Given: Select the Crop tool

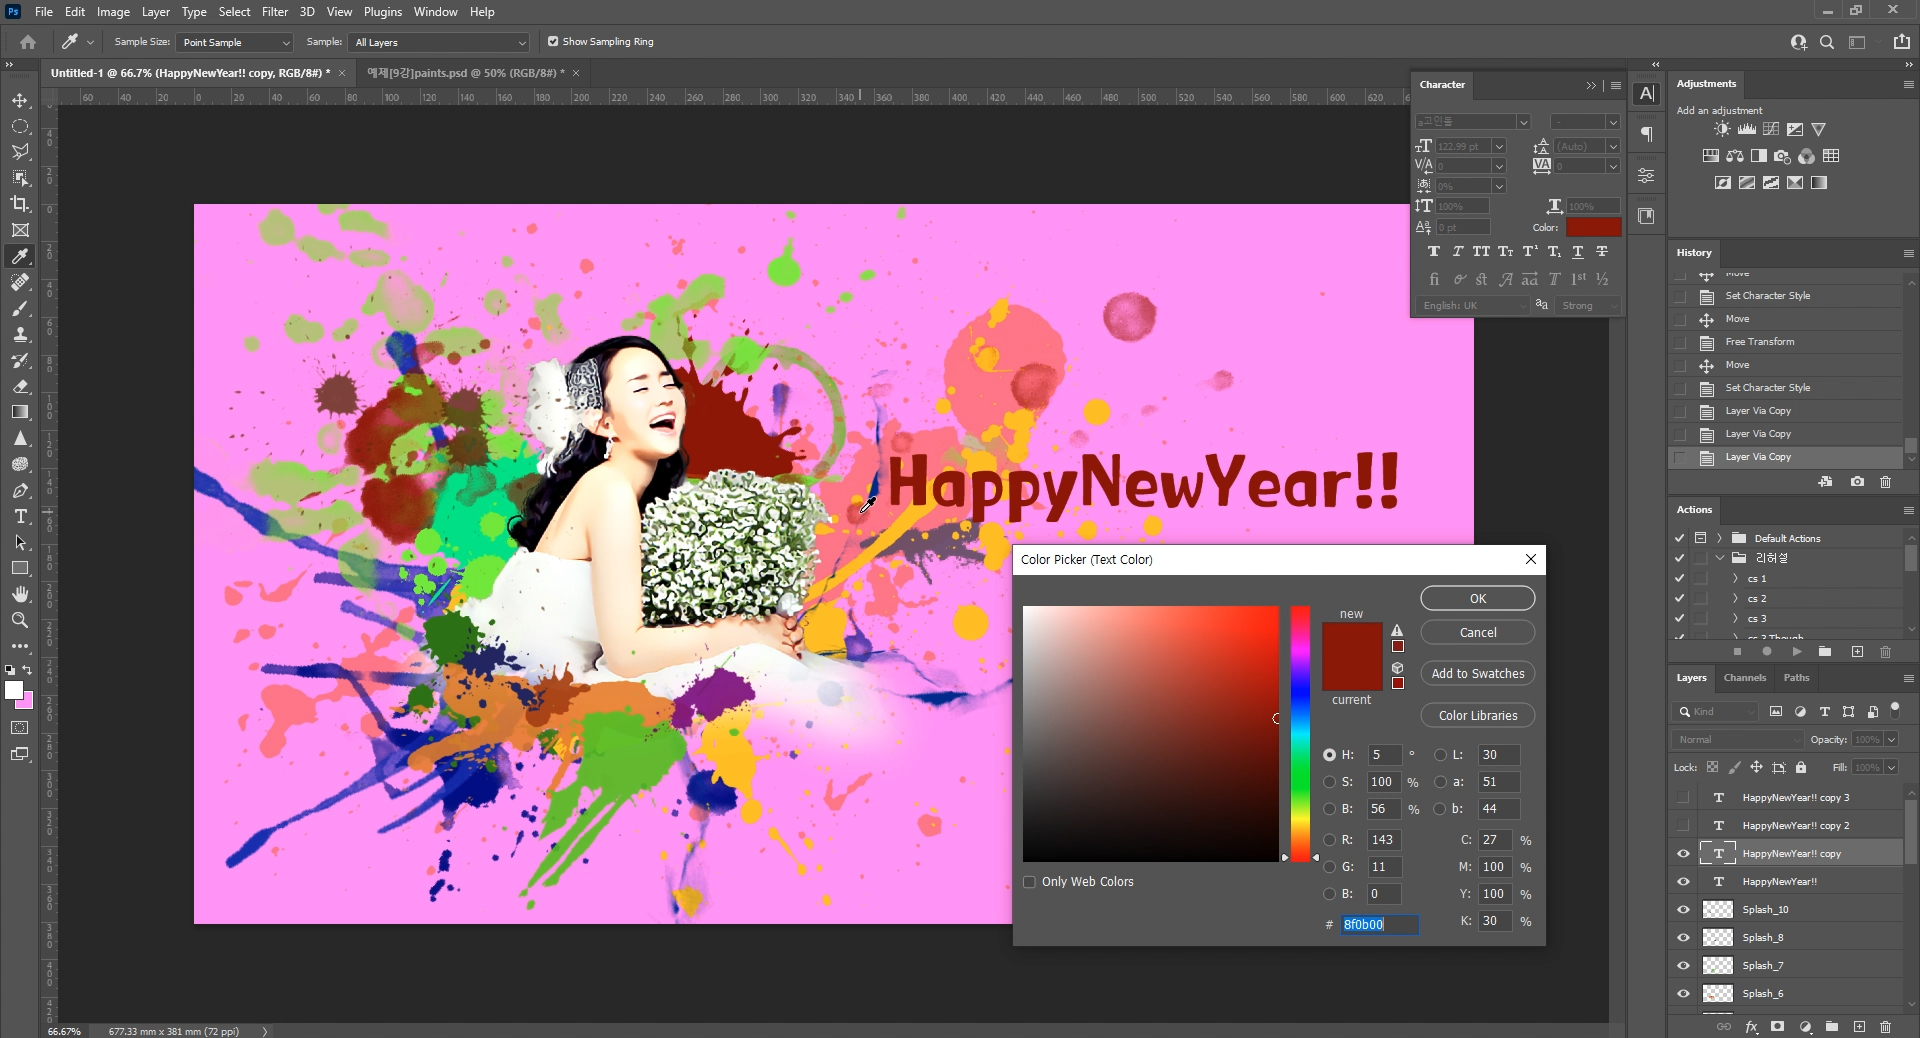Looking at the screenshot, I should click(20, 204).
